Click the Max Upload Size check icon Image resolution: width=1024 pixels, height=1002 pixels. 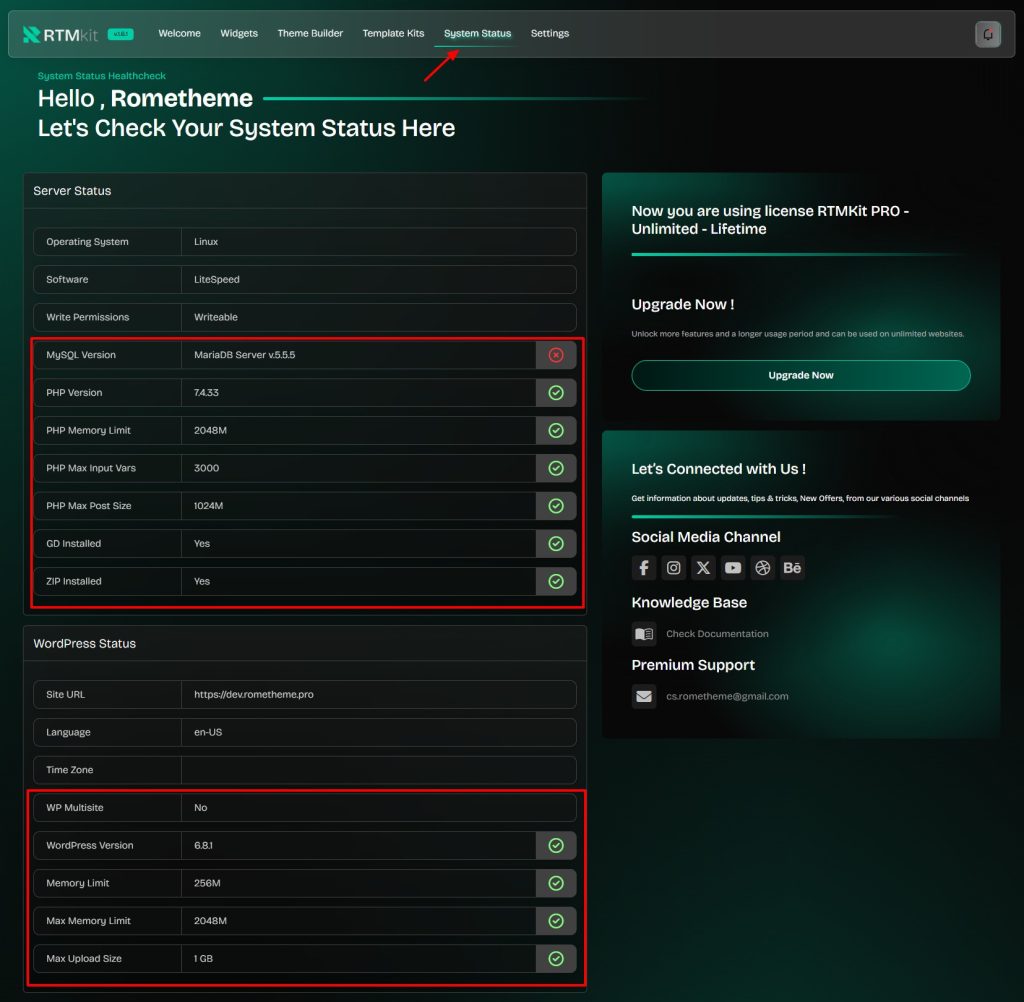click(x=556, y=958)
